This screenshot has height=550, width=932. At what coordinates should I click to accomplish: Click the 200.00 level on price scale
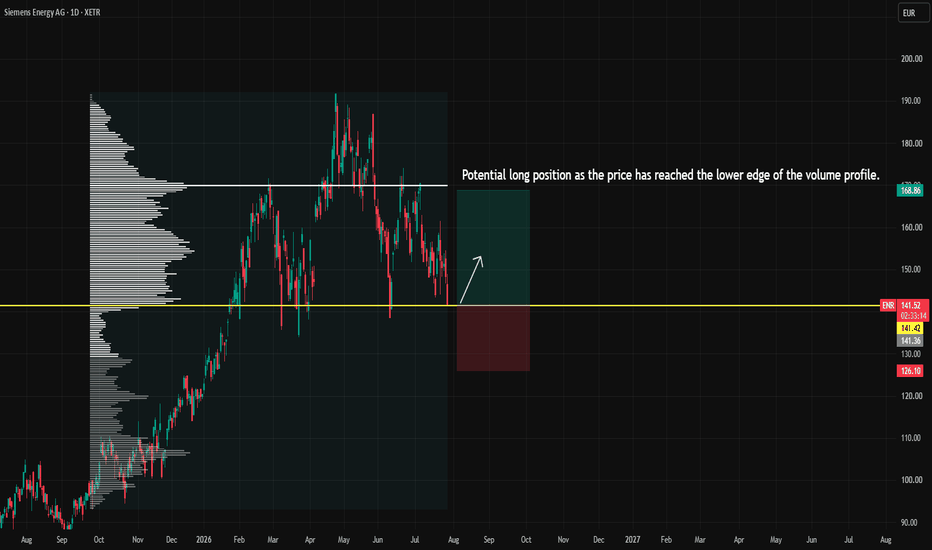[x=911, y=59]
